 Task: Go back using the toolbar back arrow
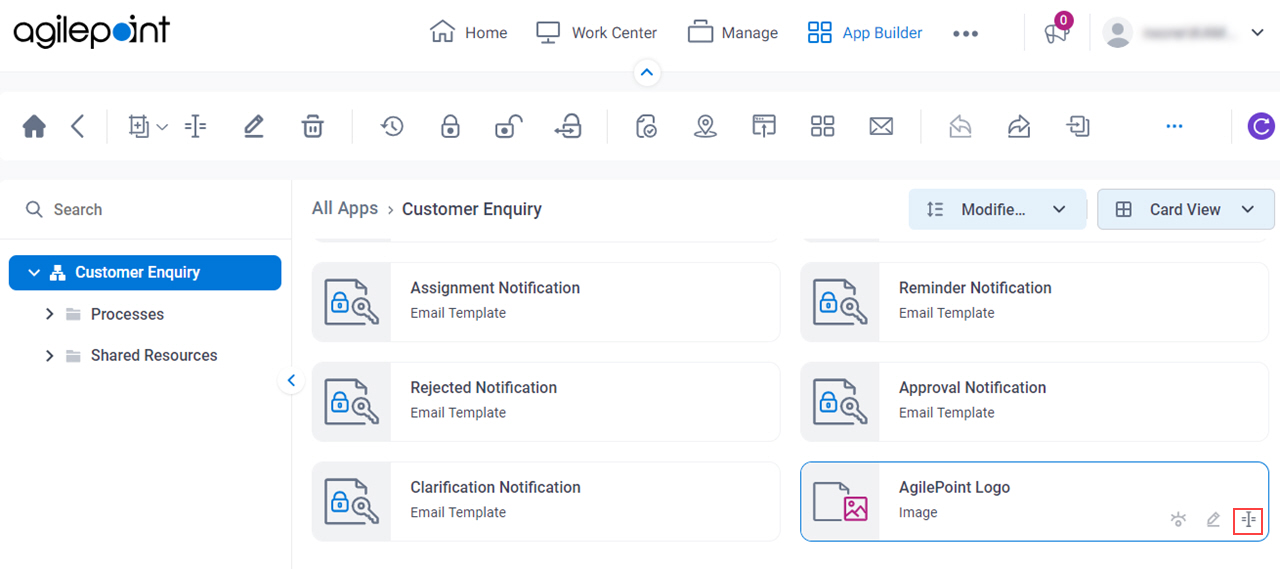78,126
